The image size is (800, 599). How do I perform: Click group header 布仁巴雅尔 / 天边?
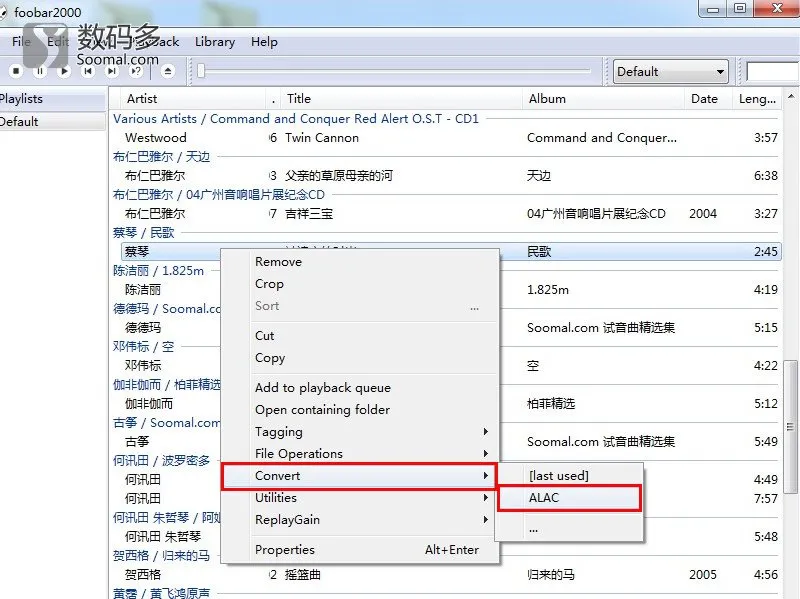pyautogui.click(x=162, y=157)
